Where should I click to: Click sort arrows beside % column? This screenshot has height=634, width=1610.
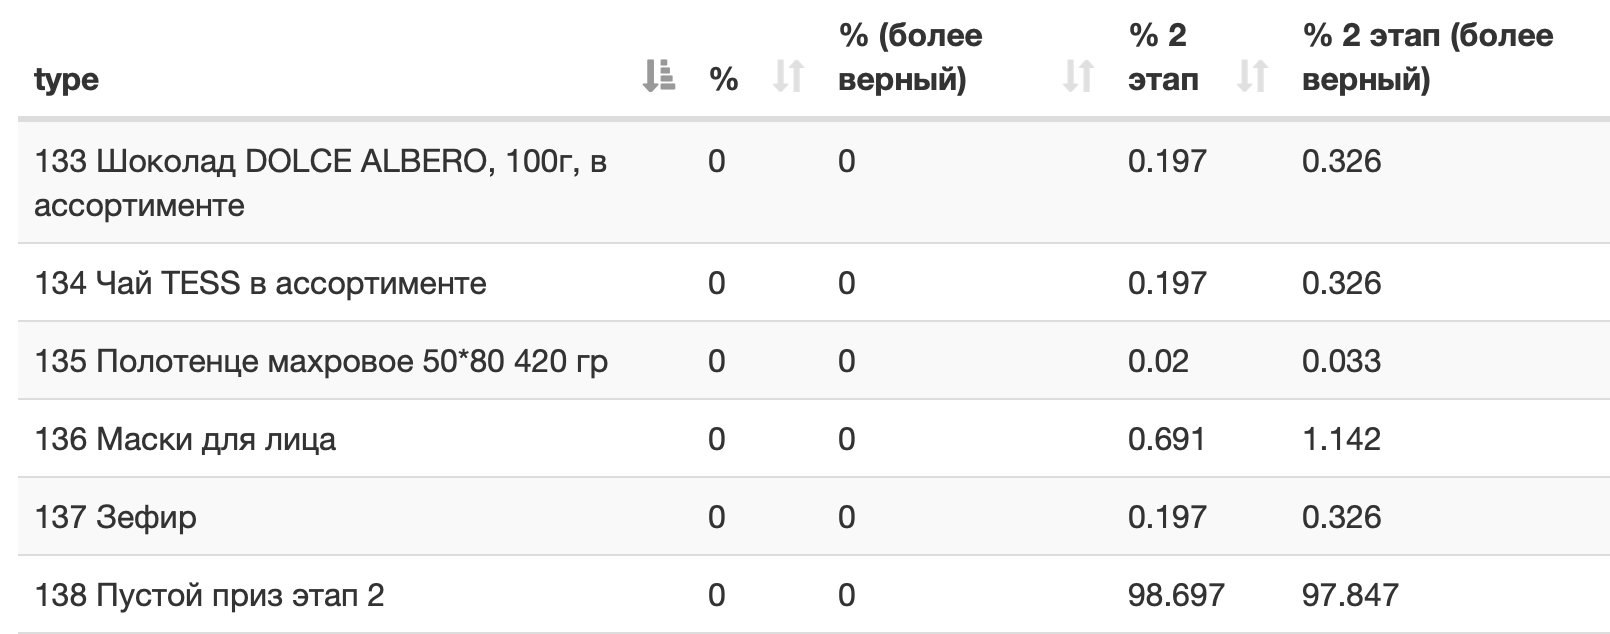click(789, 77)
